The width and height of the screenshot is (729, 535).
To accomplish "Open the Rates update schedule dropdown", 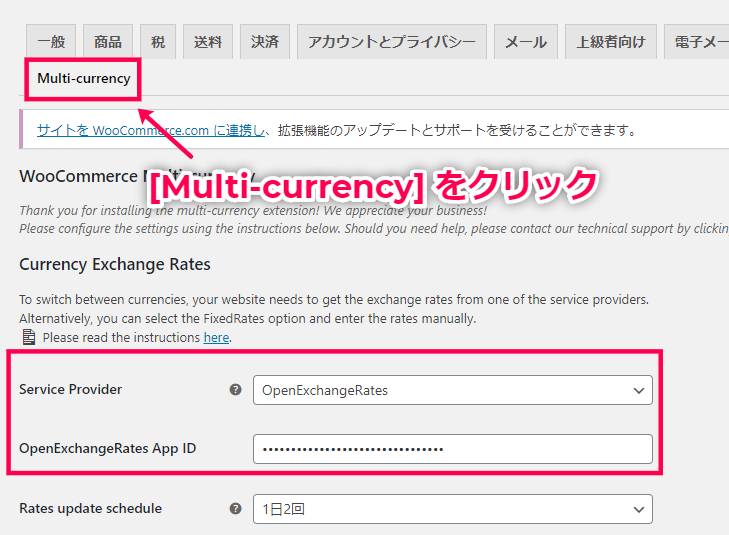I will pyautogui.click(x=453, y=509).
